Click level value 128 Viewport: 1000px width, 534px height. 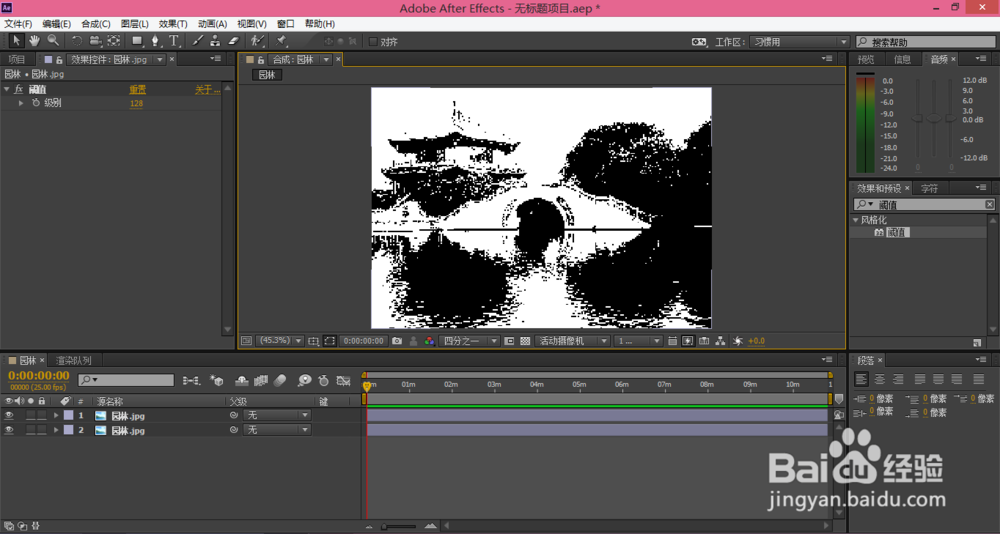tap(136, 103)
